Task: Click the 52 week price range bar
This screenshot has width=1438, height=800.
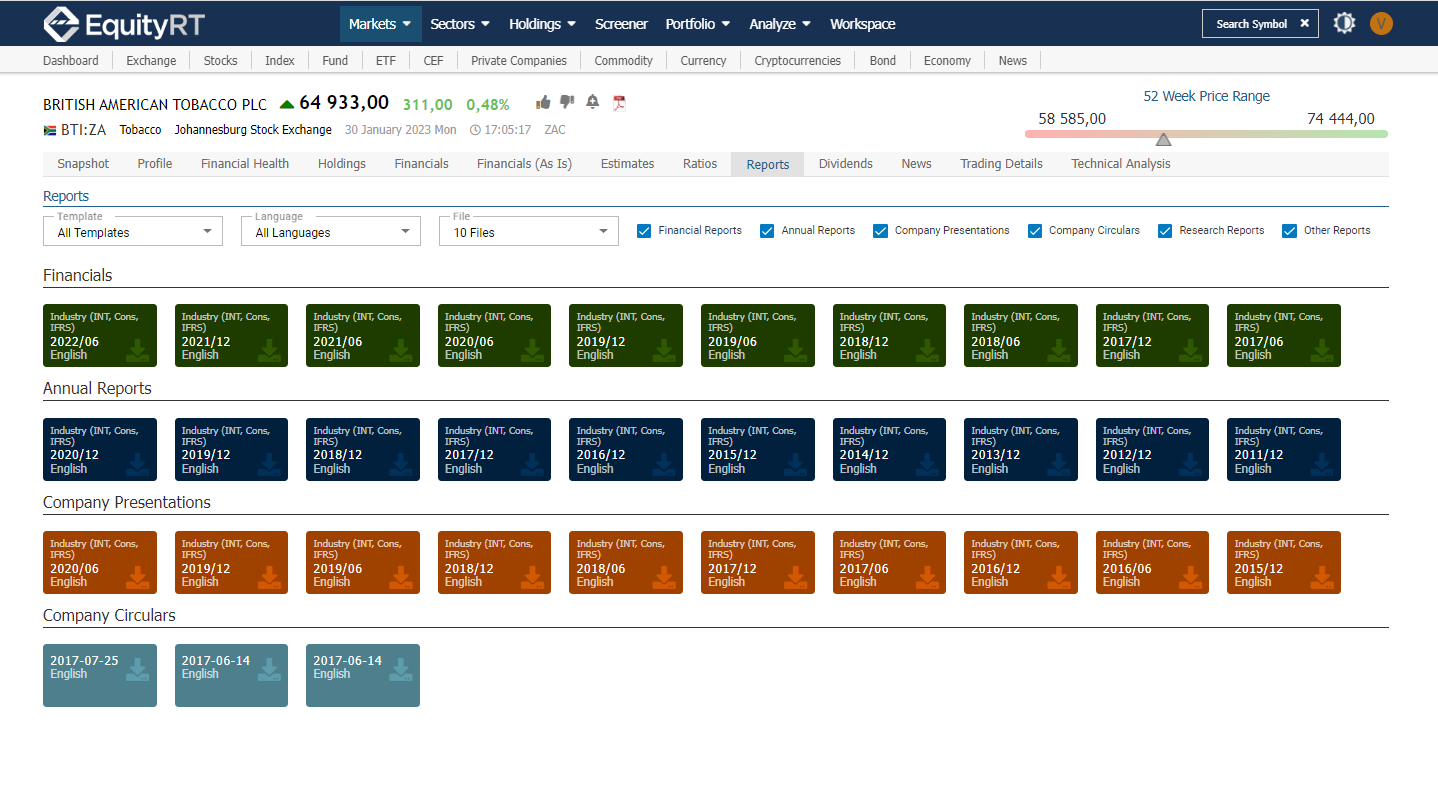Action: point(1206,133)
